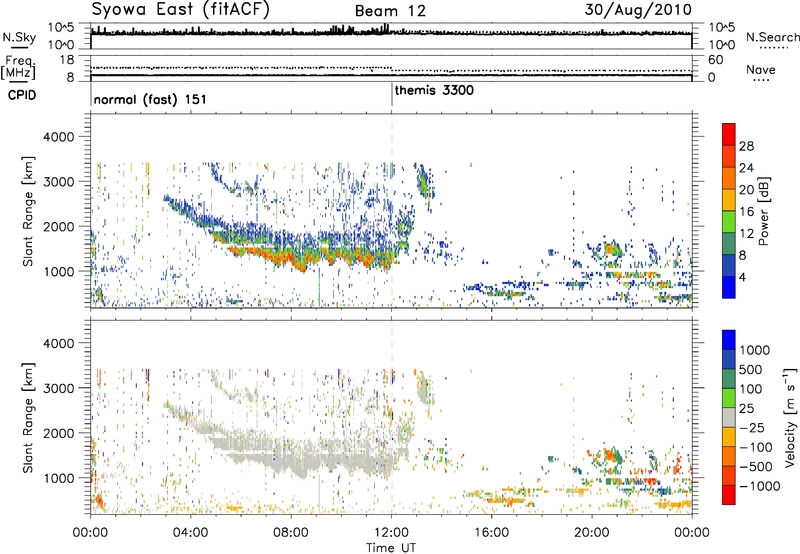Select the 'normal (fast) 151' CPID text
The height and width of the screenshot is (554, 800).
click(x=150, y=99)
